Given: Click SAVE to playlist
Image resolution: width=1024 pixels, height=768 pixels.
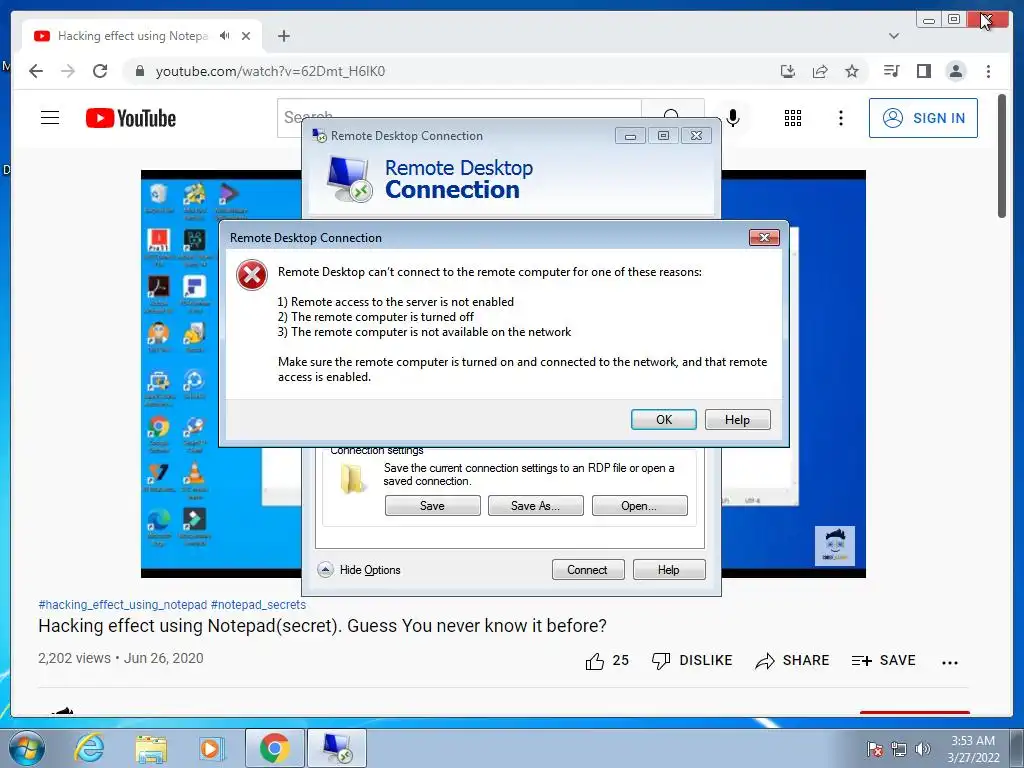Looking at the screenshot, I should 884,661.
